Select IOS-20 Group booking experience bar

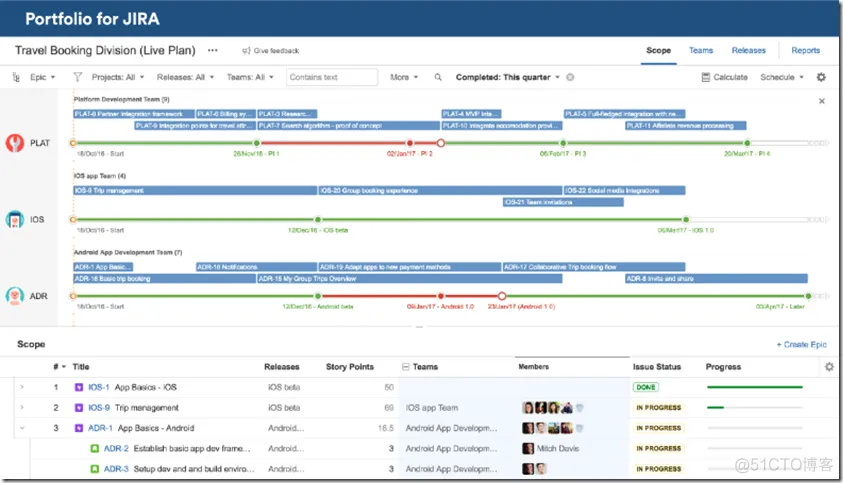[440, 190]
